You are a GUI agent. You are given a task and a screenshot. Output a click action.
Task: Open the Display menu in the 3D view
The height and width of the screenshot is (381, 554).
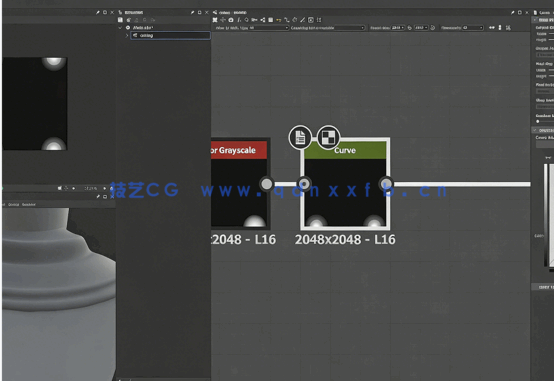click(x=13, y=204)
